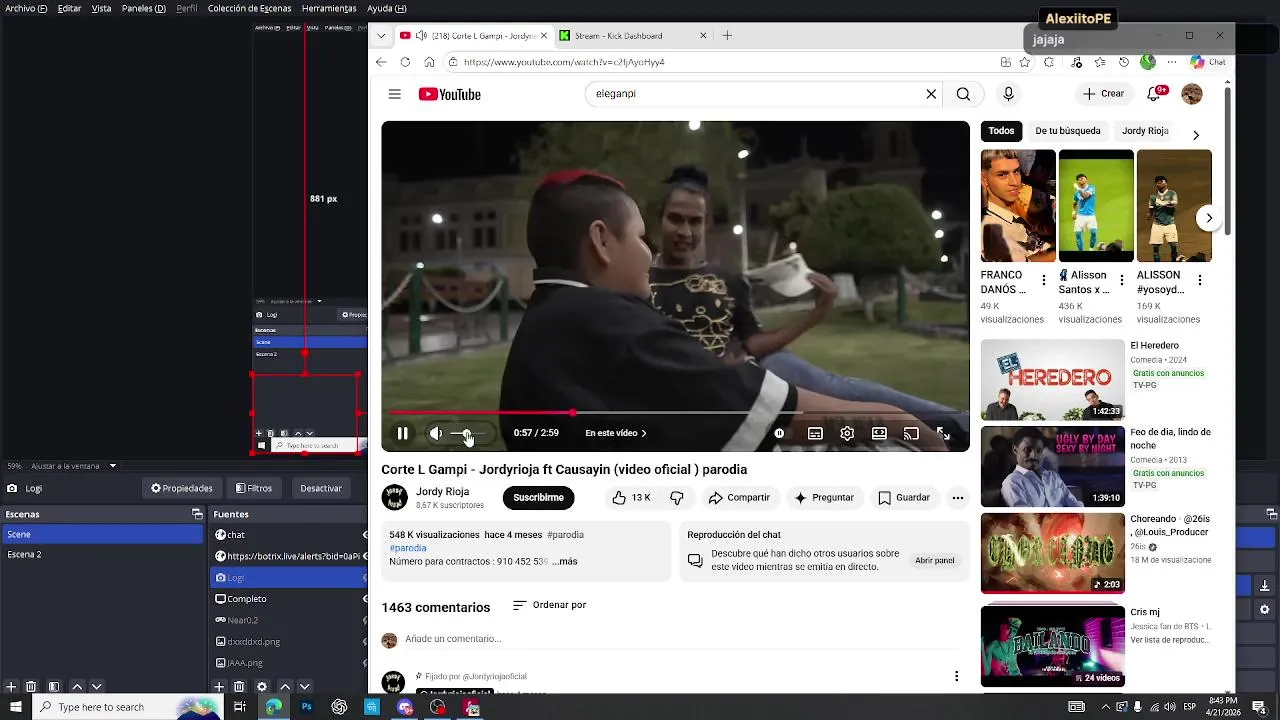This screenshot has width=1280, height=720.
Task: Switch to theater mode view
Action: point(879,433)
